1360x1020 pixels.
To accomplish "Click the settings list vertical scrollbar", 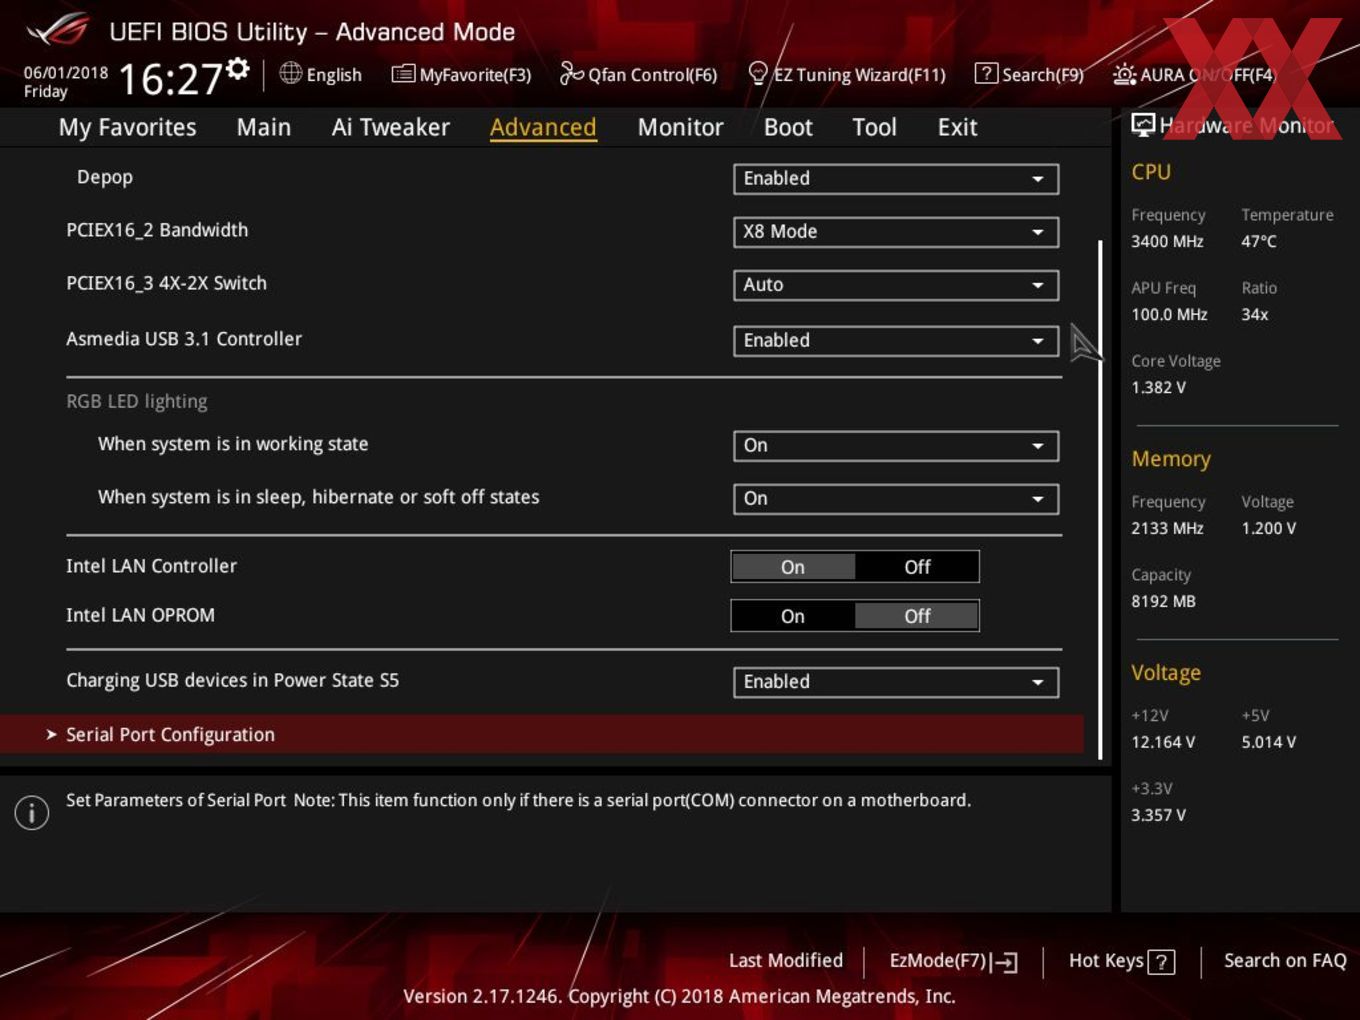I will [x=1100, y=500].
